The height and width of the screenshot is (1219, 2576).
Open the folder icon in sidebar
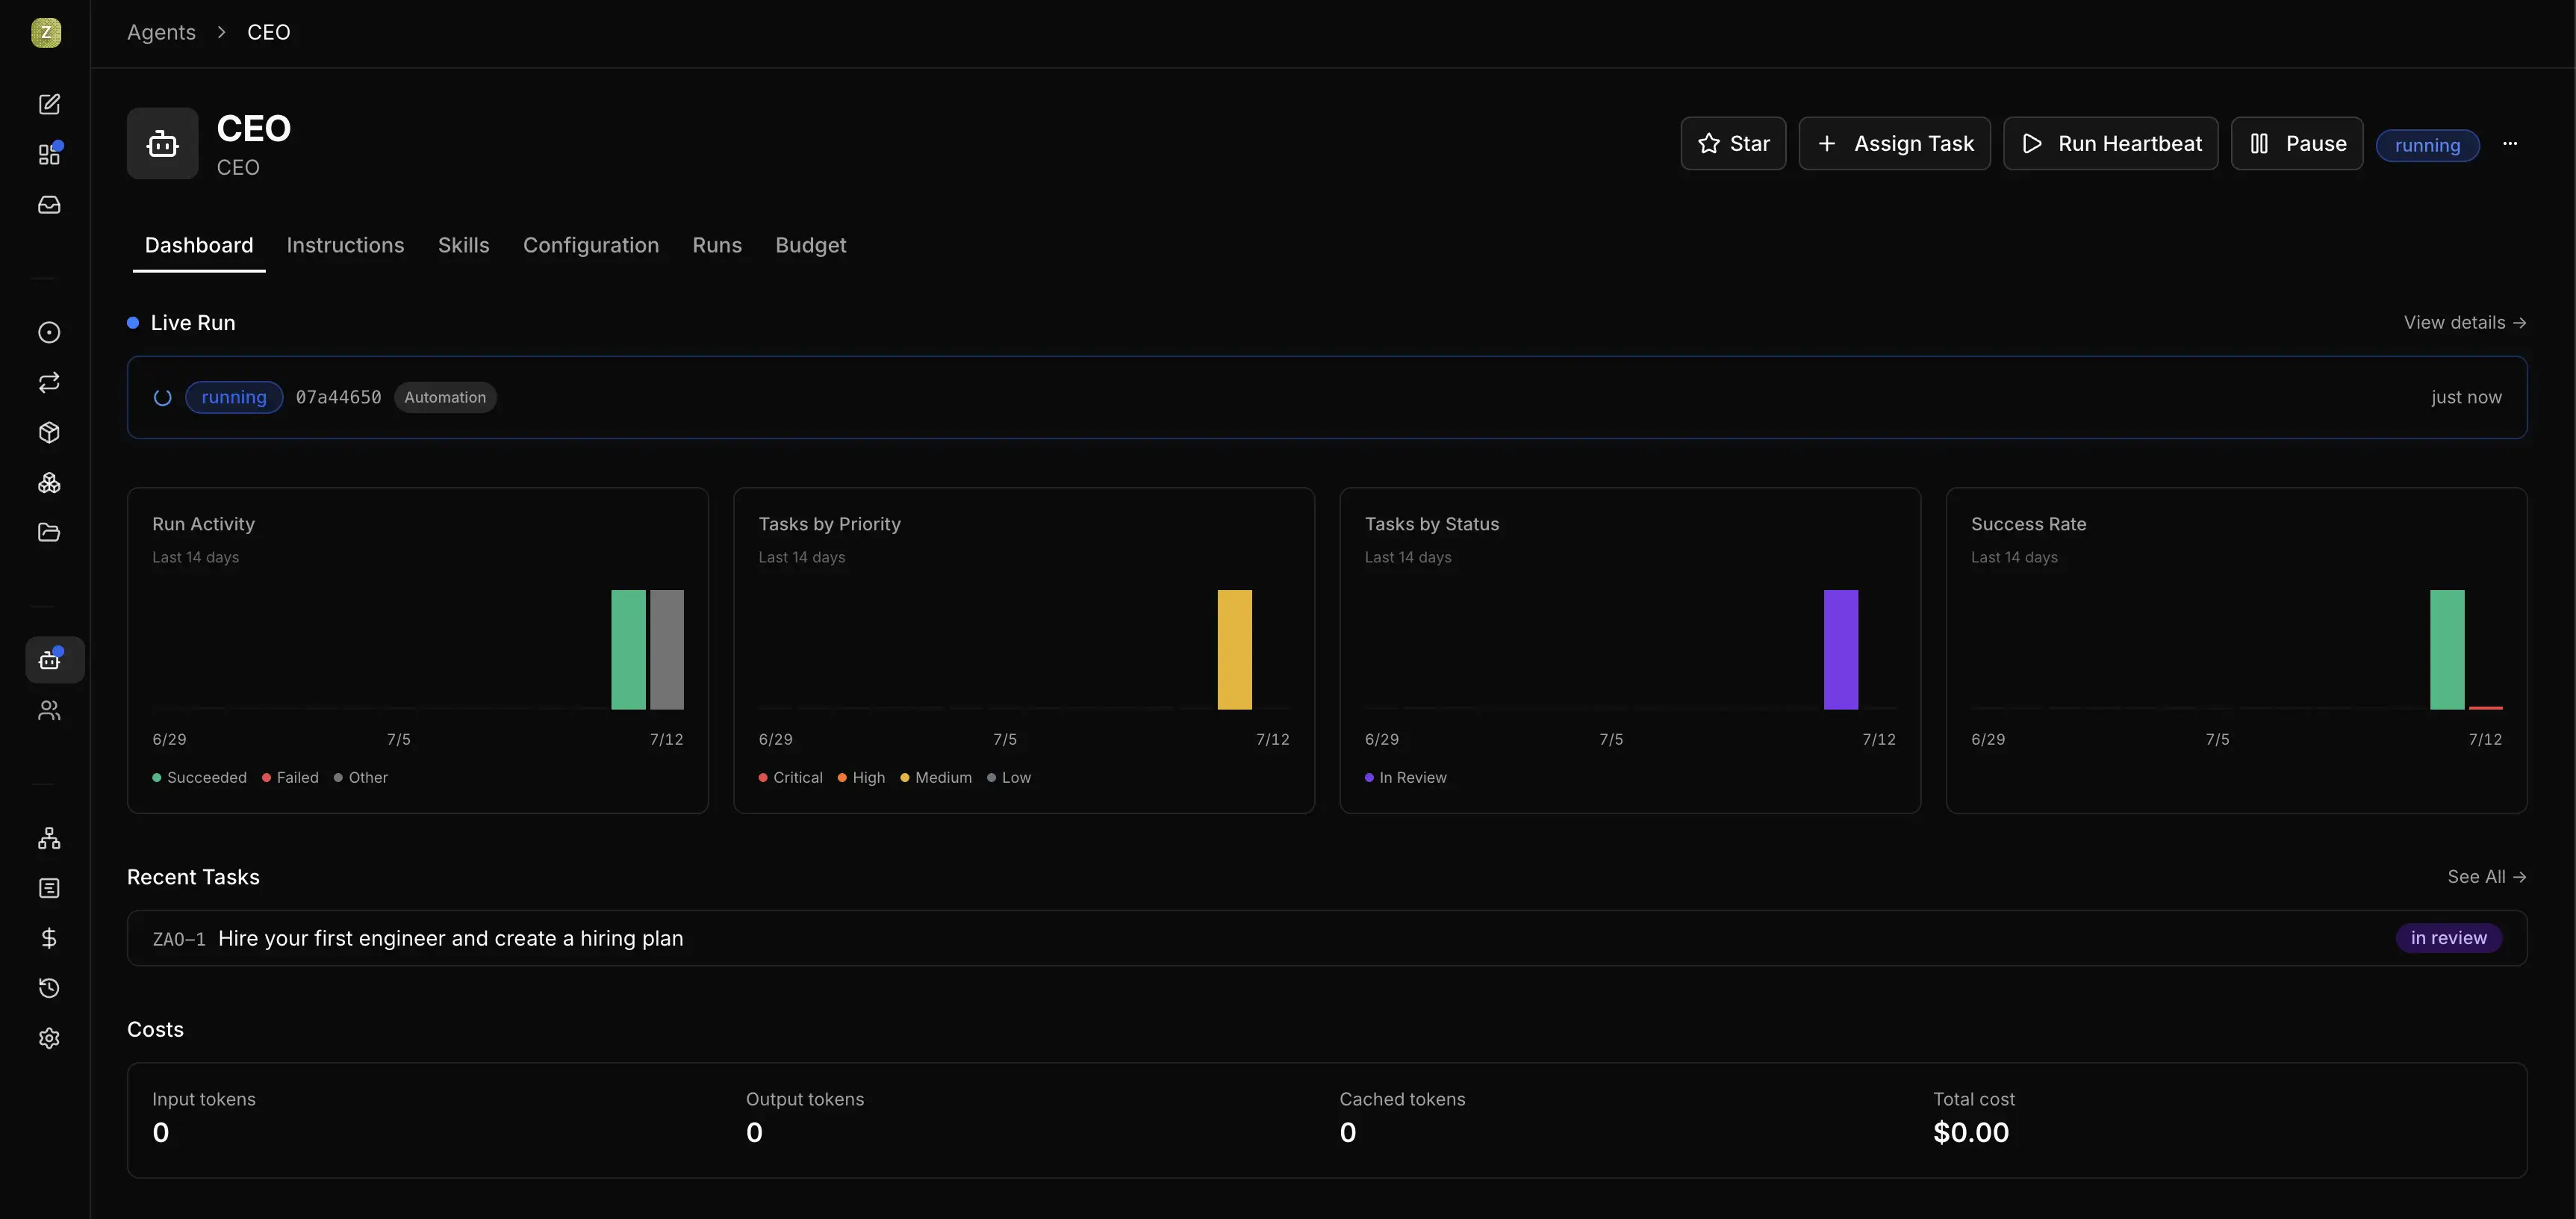tap(49, 532)
